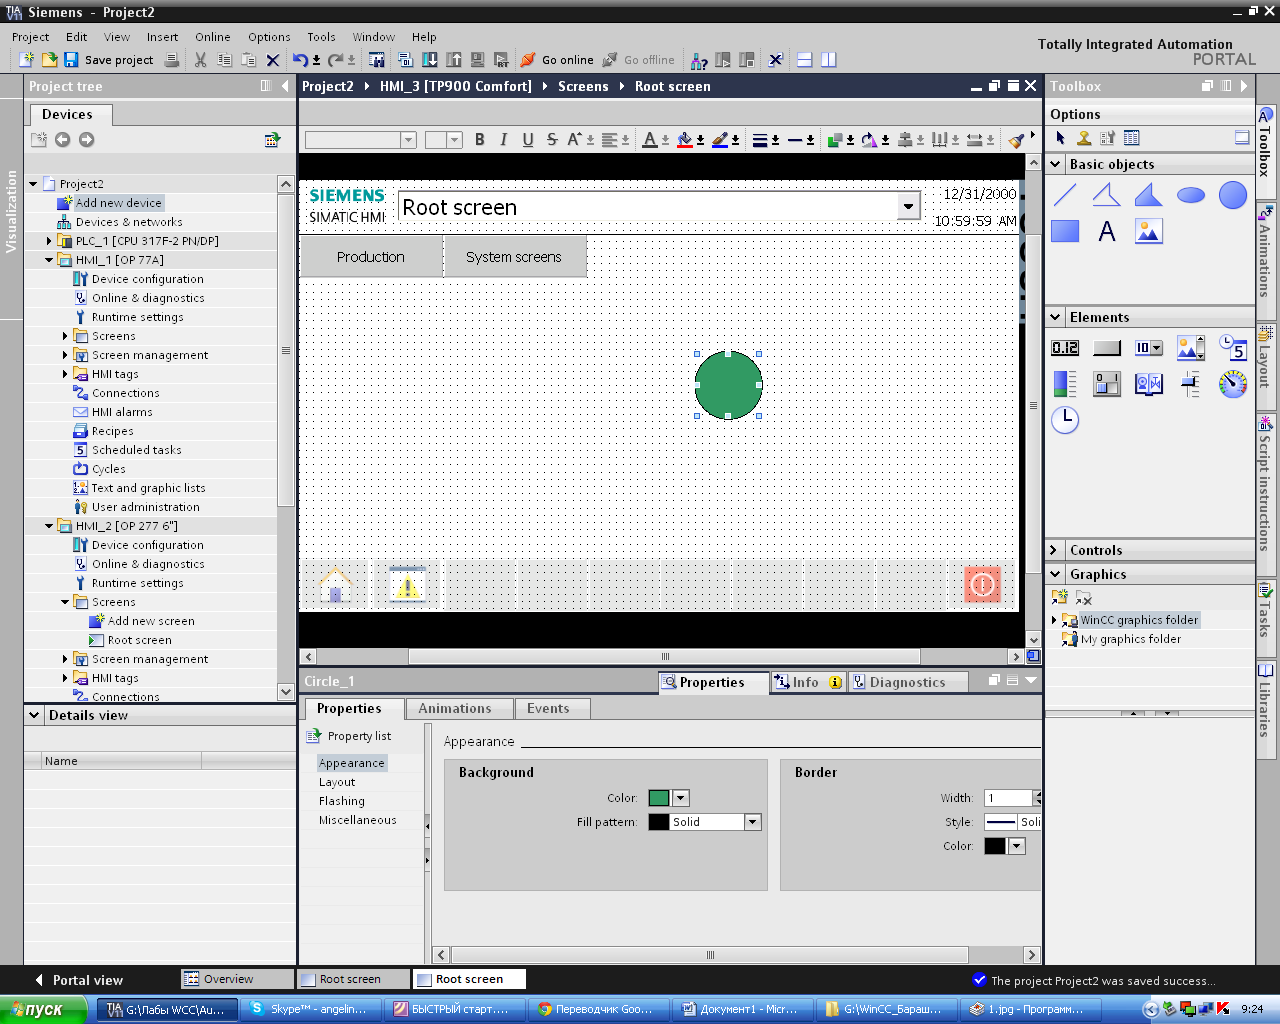Select the Button element in Toolbox
1280x1024 pixels.
click(1107, 348)
